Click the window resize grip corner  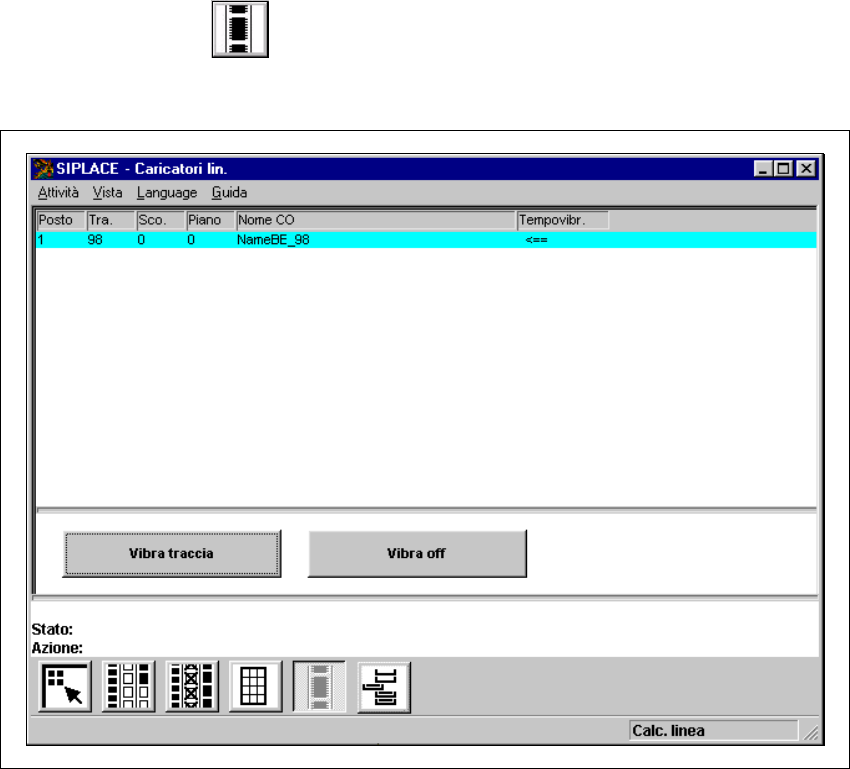pyautogui.click(x=811, y=733)
